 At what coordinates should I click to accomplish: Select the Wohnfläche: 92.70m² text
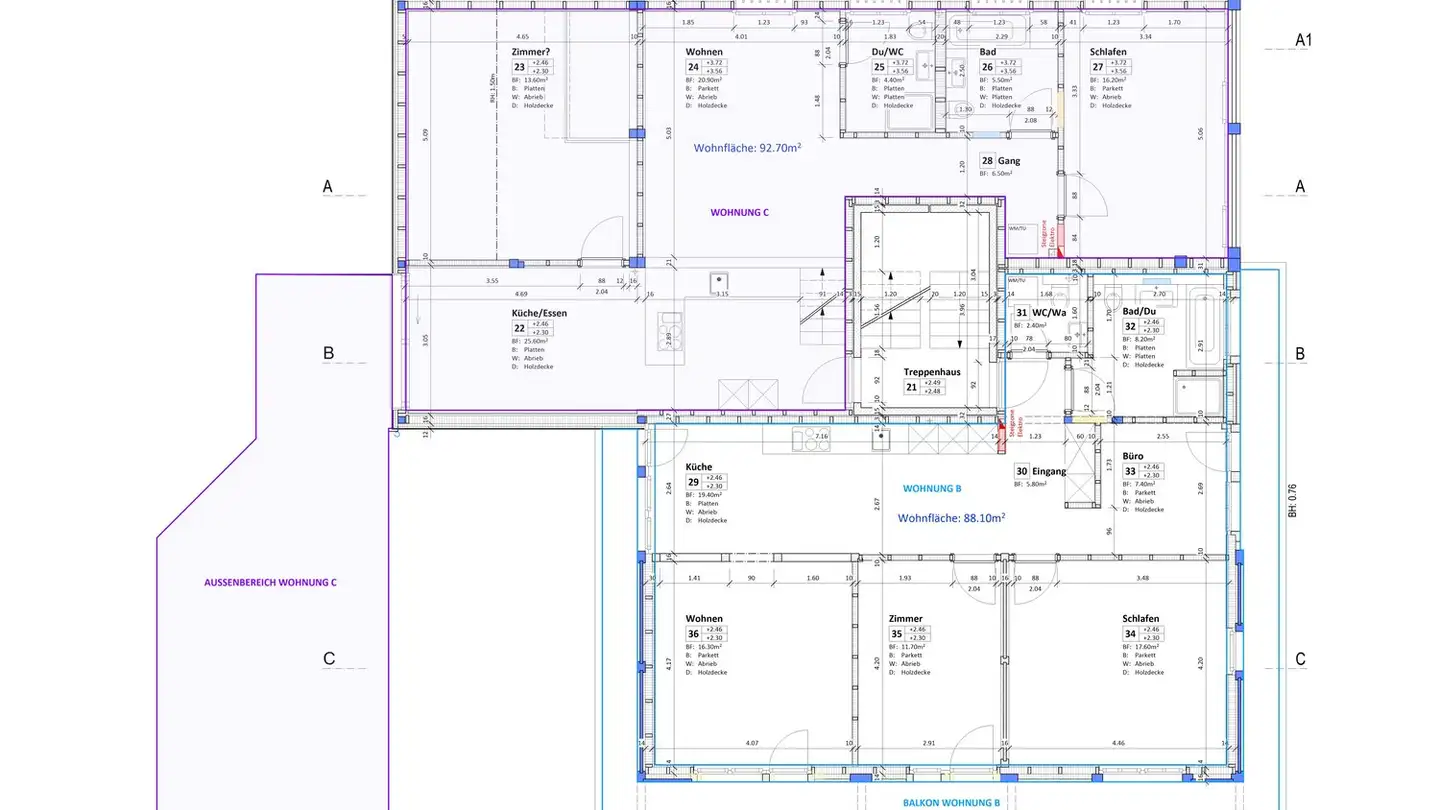(x=747, y=147)
